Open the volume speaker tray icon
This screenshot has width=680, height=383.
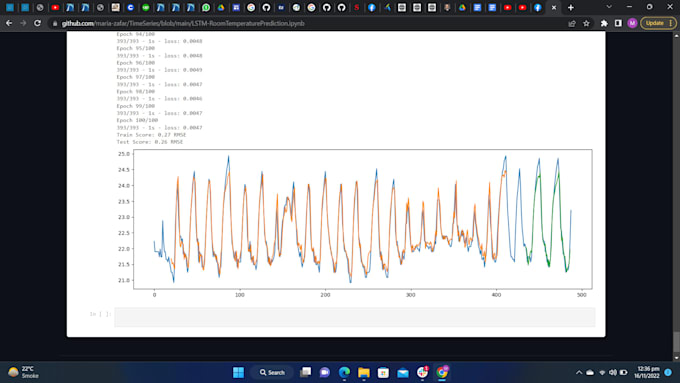[612, 372]
